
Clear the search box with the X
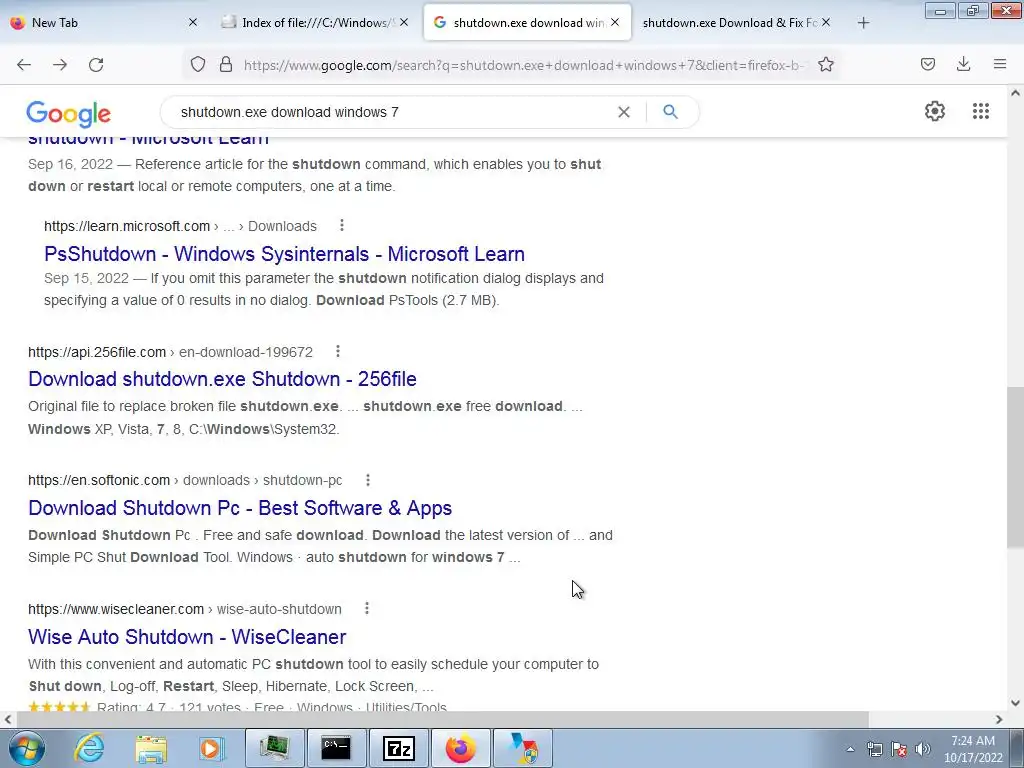coord(624,112)
